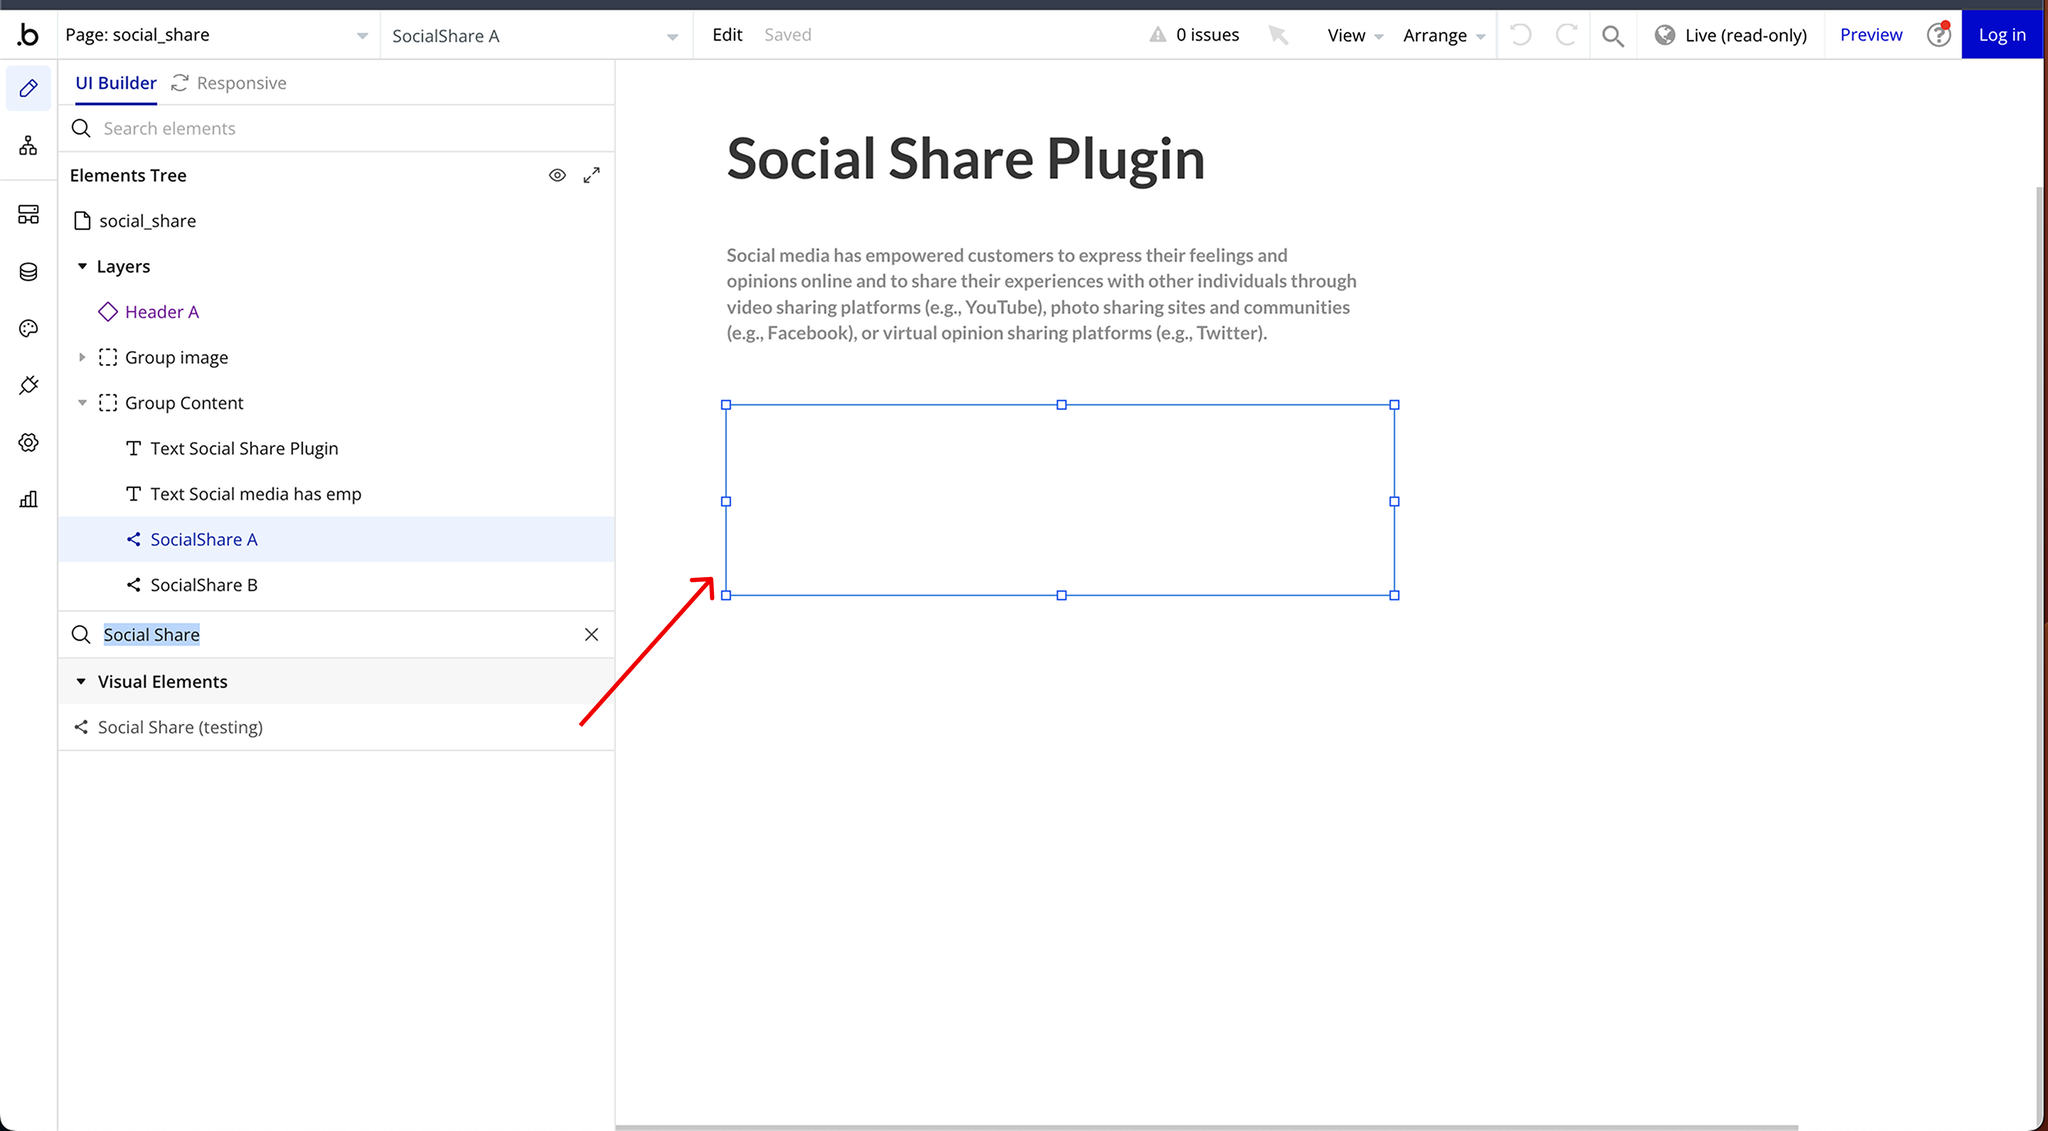
Task: Click the magnifier search icon in top bar
Action: [x=1612, y=36]
